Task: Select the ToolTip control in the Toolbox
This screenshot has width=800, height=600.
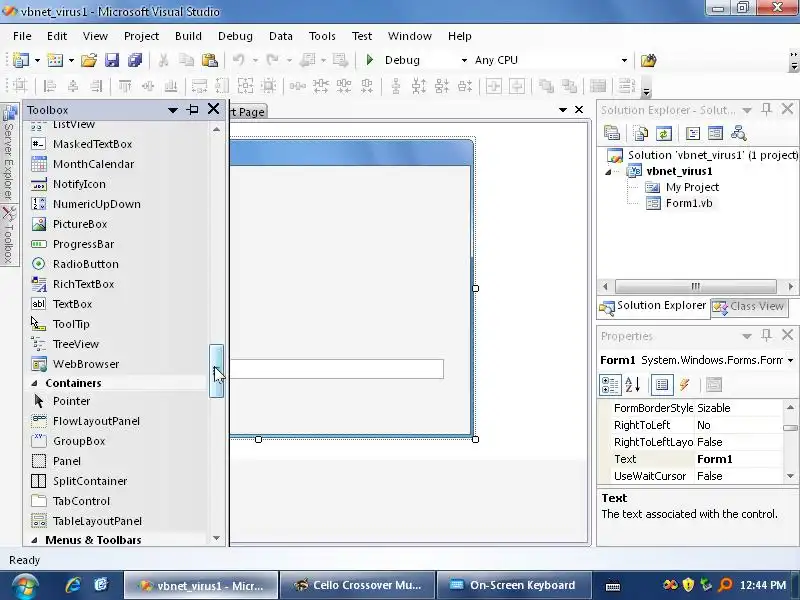Action: (71, 324)
